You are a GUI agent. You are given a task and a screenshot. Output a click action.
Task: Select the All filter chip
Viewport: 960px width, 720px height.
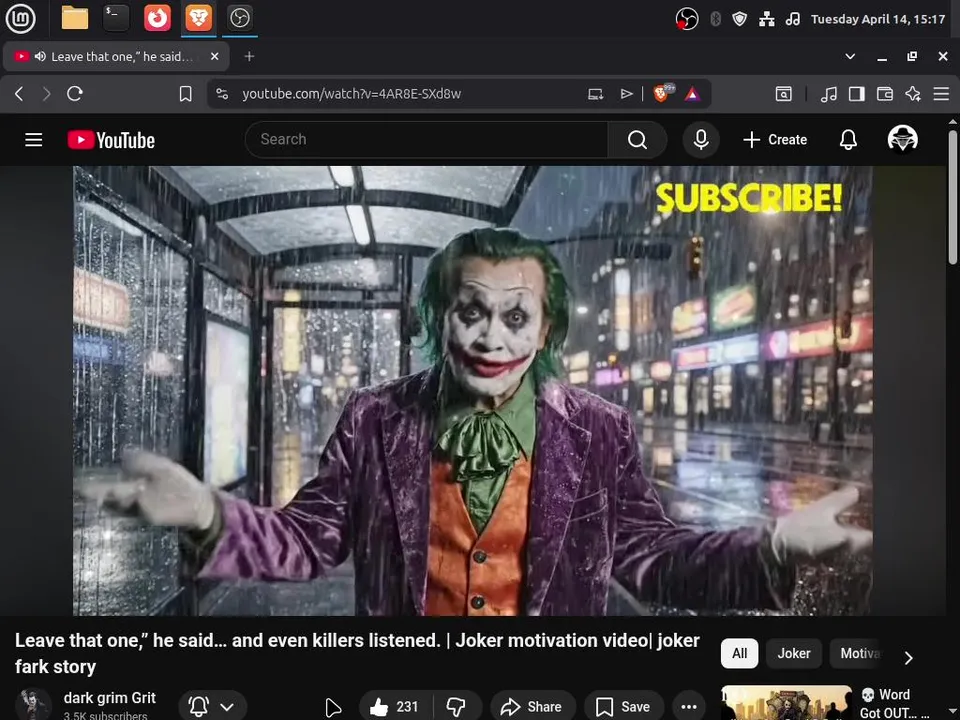740,653
